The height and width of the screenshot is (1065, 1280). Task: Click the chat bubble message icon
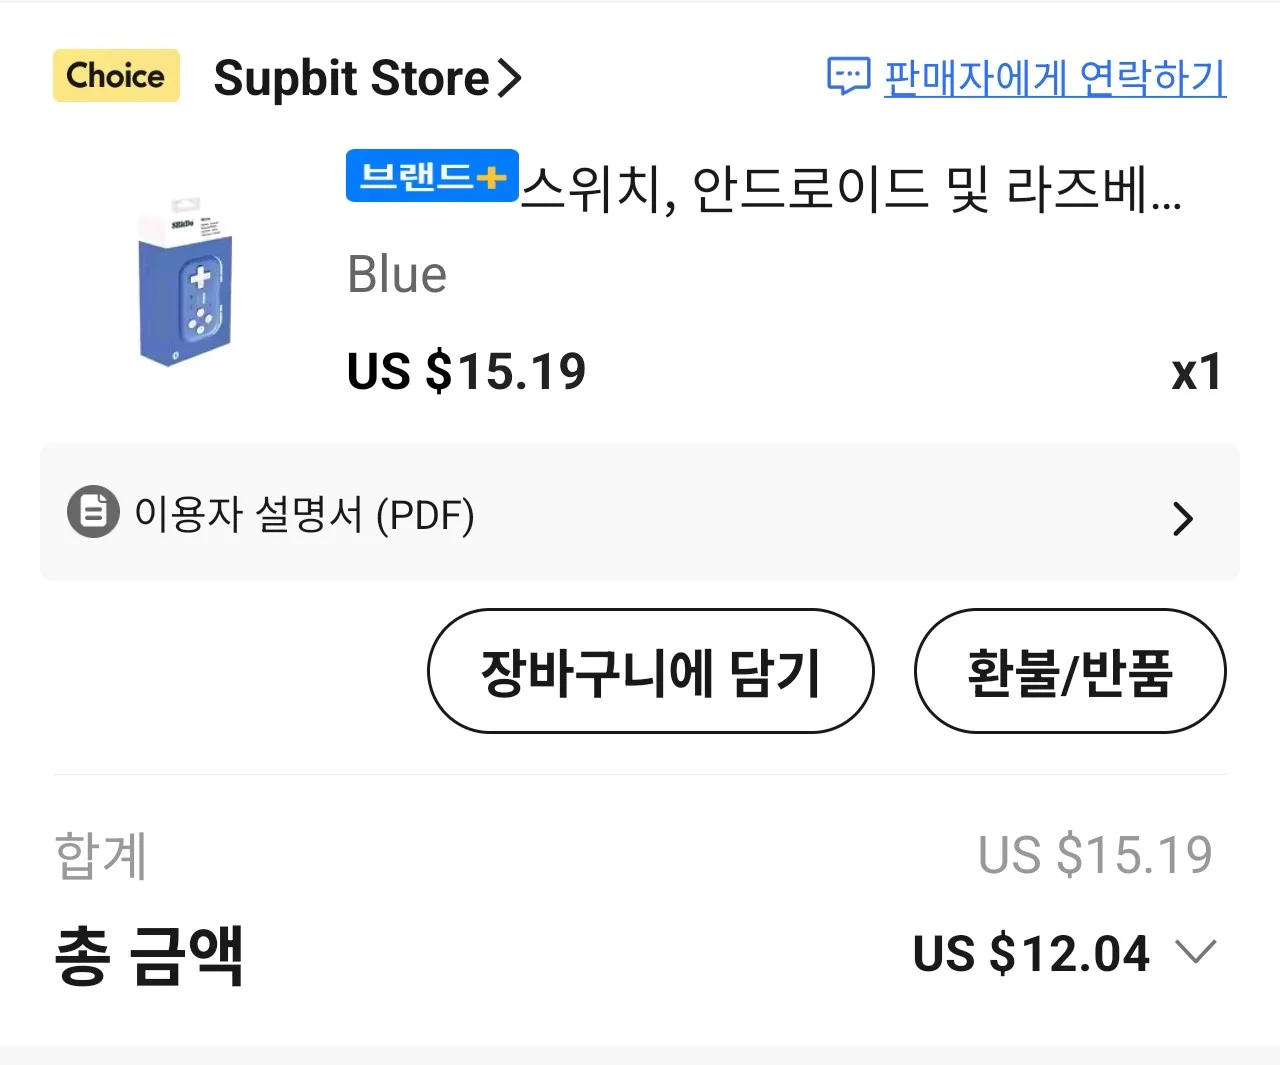848,77
